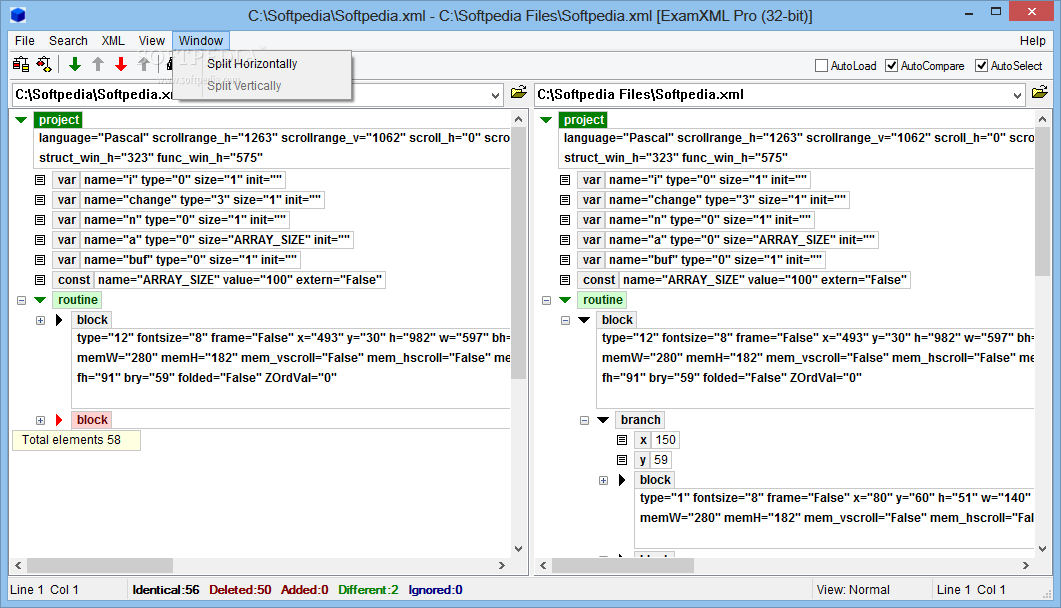Open folder icon for left file path
Screen dimensions: 1061x608
(519, 93)
